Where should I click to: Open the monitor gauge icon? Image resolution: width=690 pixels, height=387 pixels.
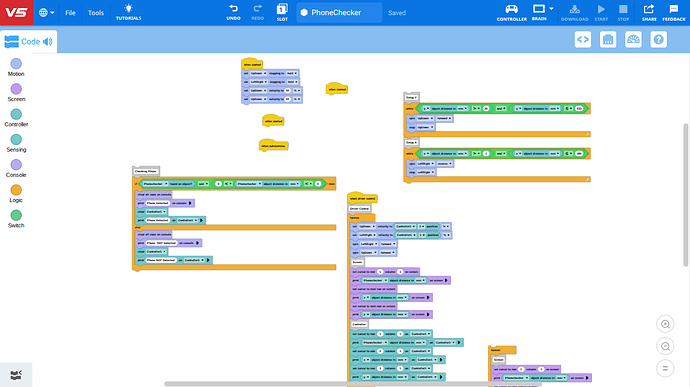[633, 40]
